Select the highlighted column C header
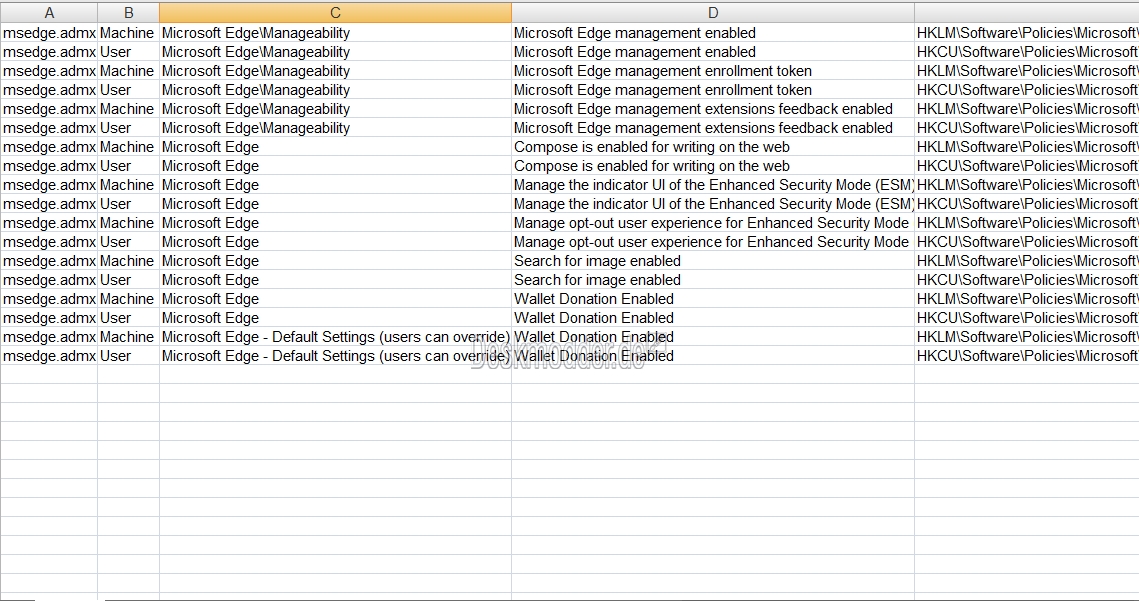Screen dimensions: 1139x601 click(x=335, y=12)
